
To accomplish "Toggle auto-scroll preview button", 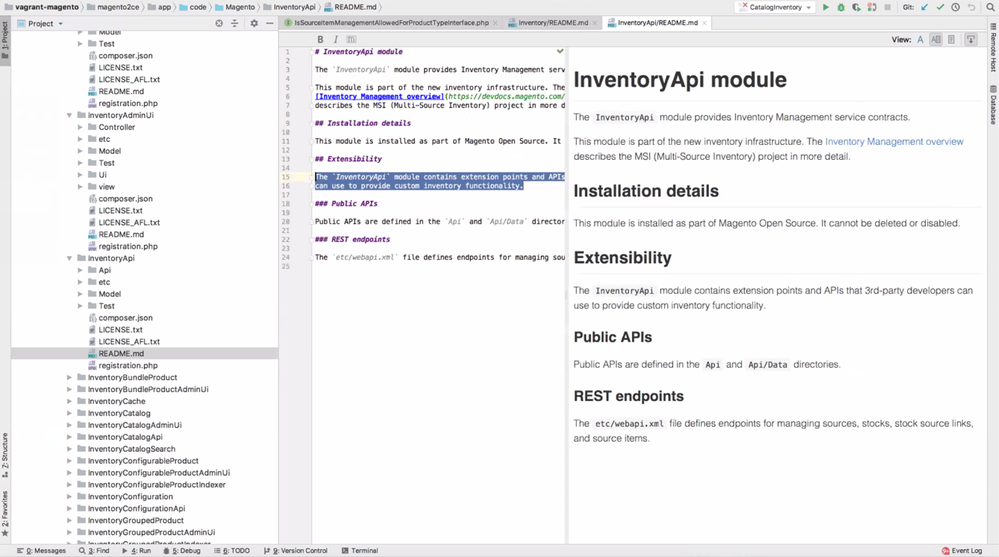I will (970, 40).
